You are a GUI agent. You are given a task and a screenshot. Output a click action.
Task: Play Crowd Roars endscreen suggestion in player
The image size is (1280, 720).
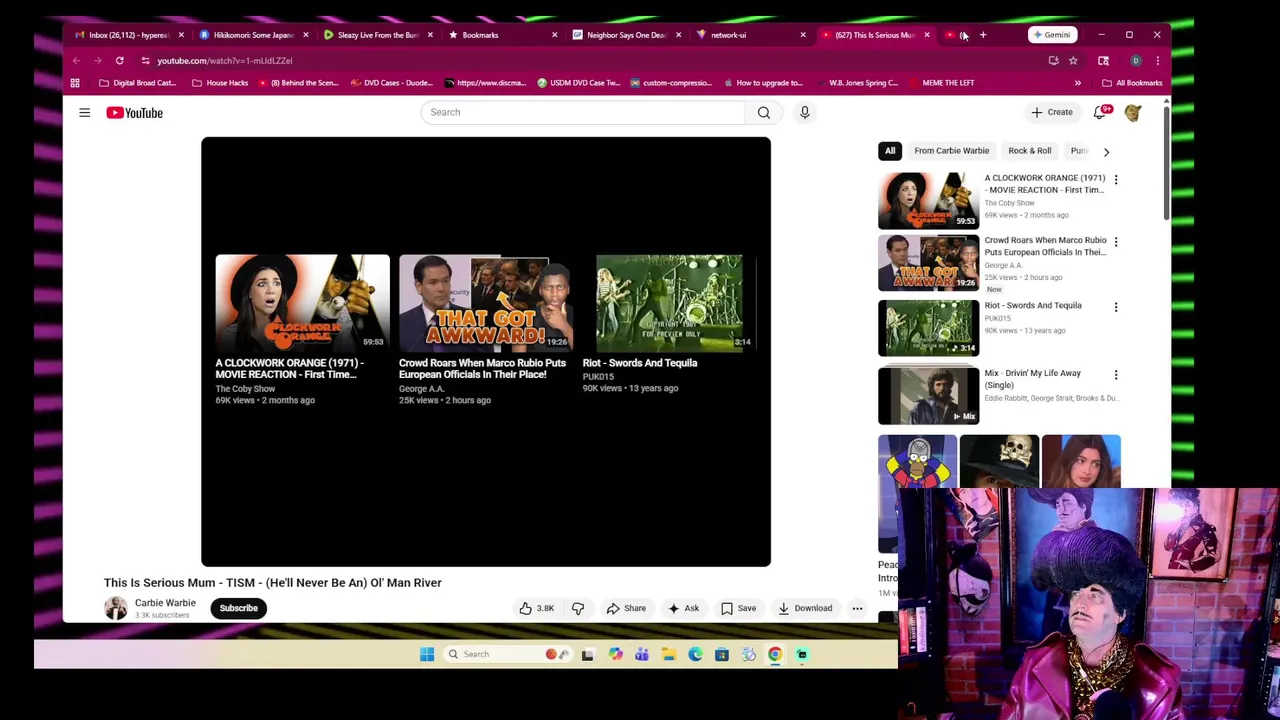coord(486,302)
